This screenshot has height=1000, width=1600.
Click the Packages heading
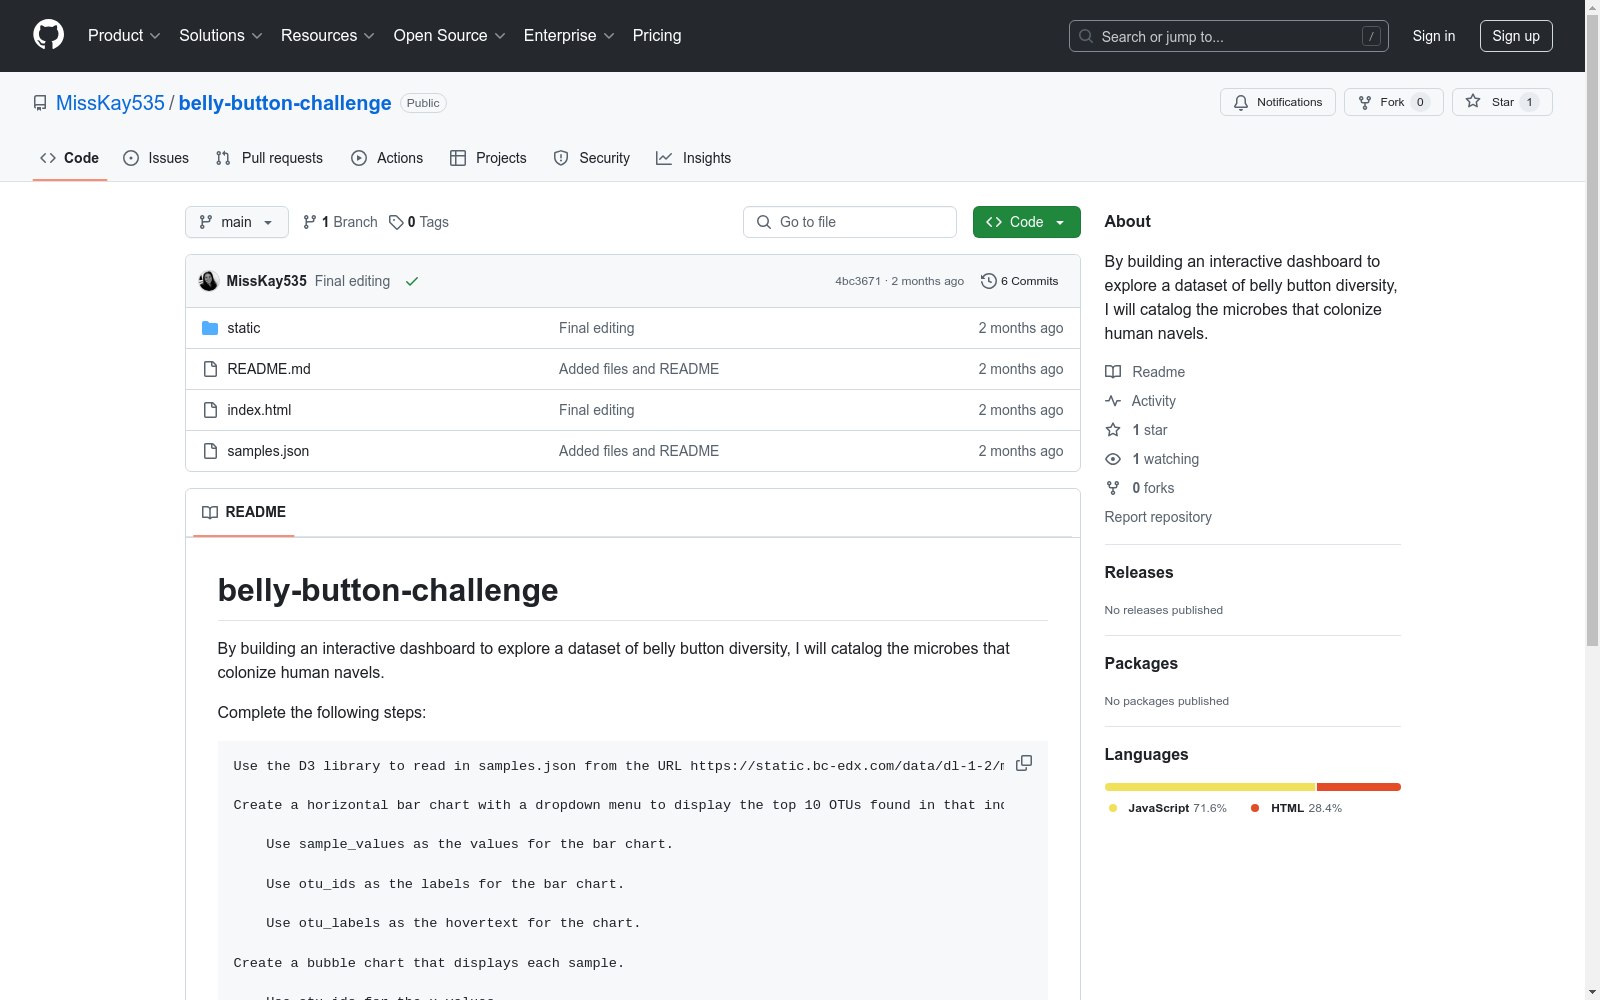(1141, 663)
